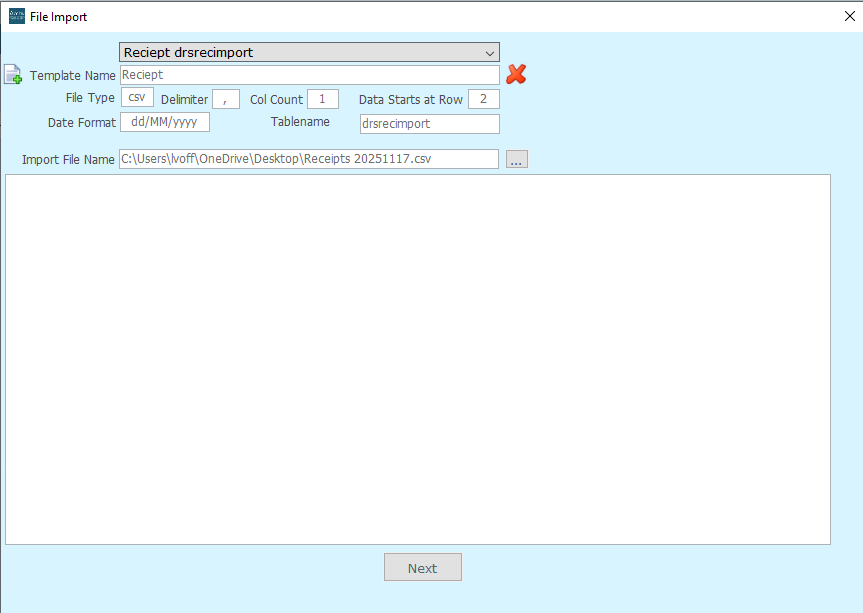
Task: Select the File Type csv field
Action: [x=137, y=98]
